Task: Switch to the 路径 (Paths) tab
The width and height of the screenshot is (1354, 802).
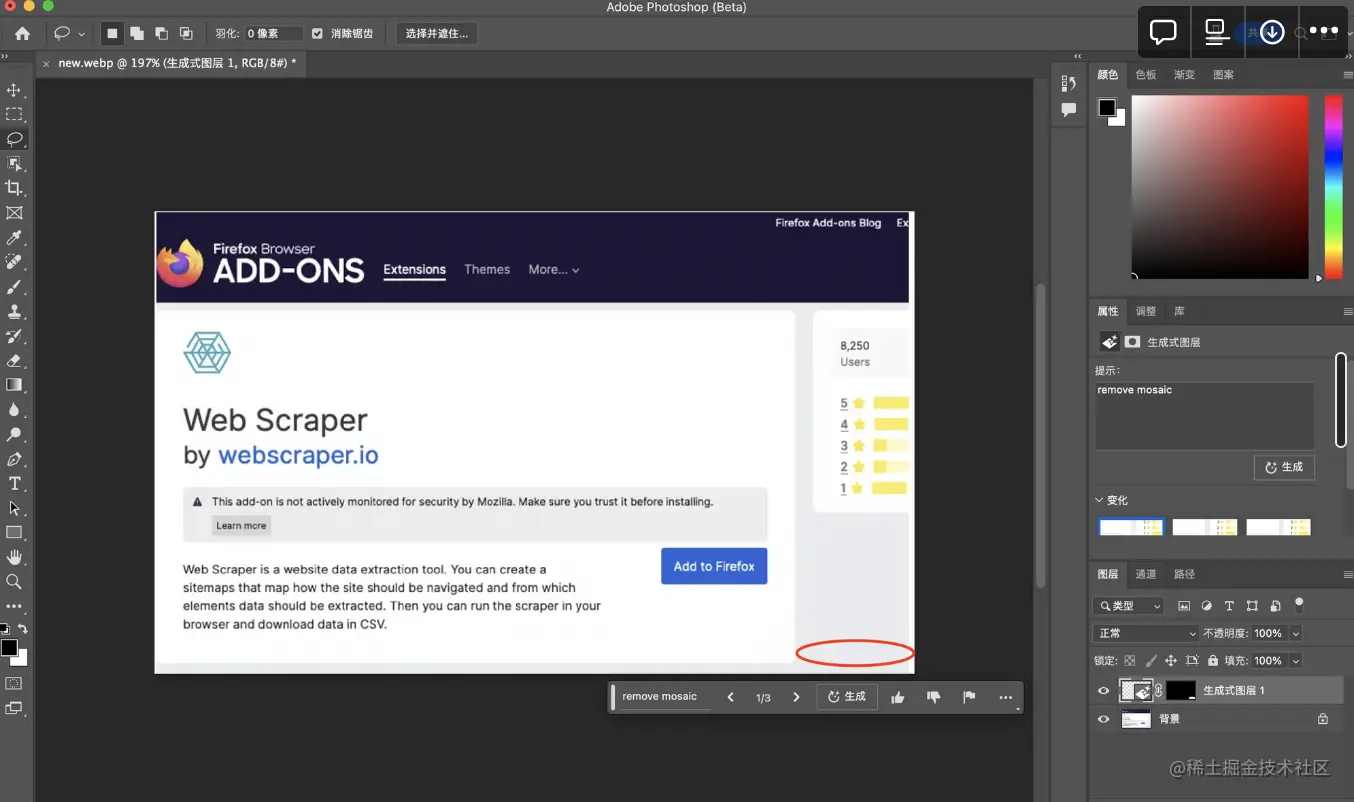Action: tap(1184, 574)
